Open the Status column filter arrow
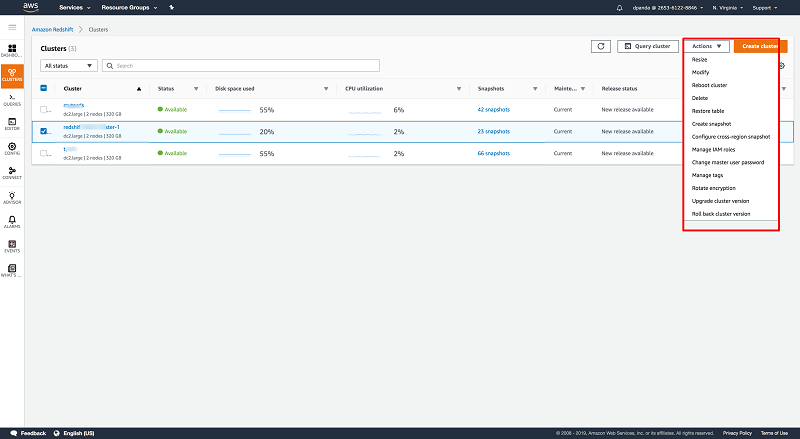800x439 pixels. coord(196,89)
